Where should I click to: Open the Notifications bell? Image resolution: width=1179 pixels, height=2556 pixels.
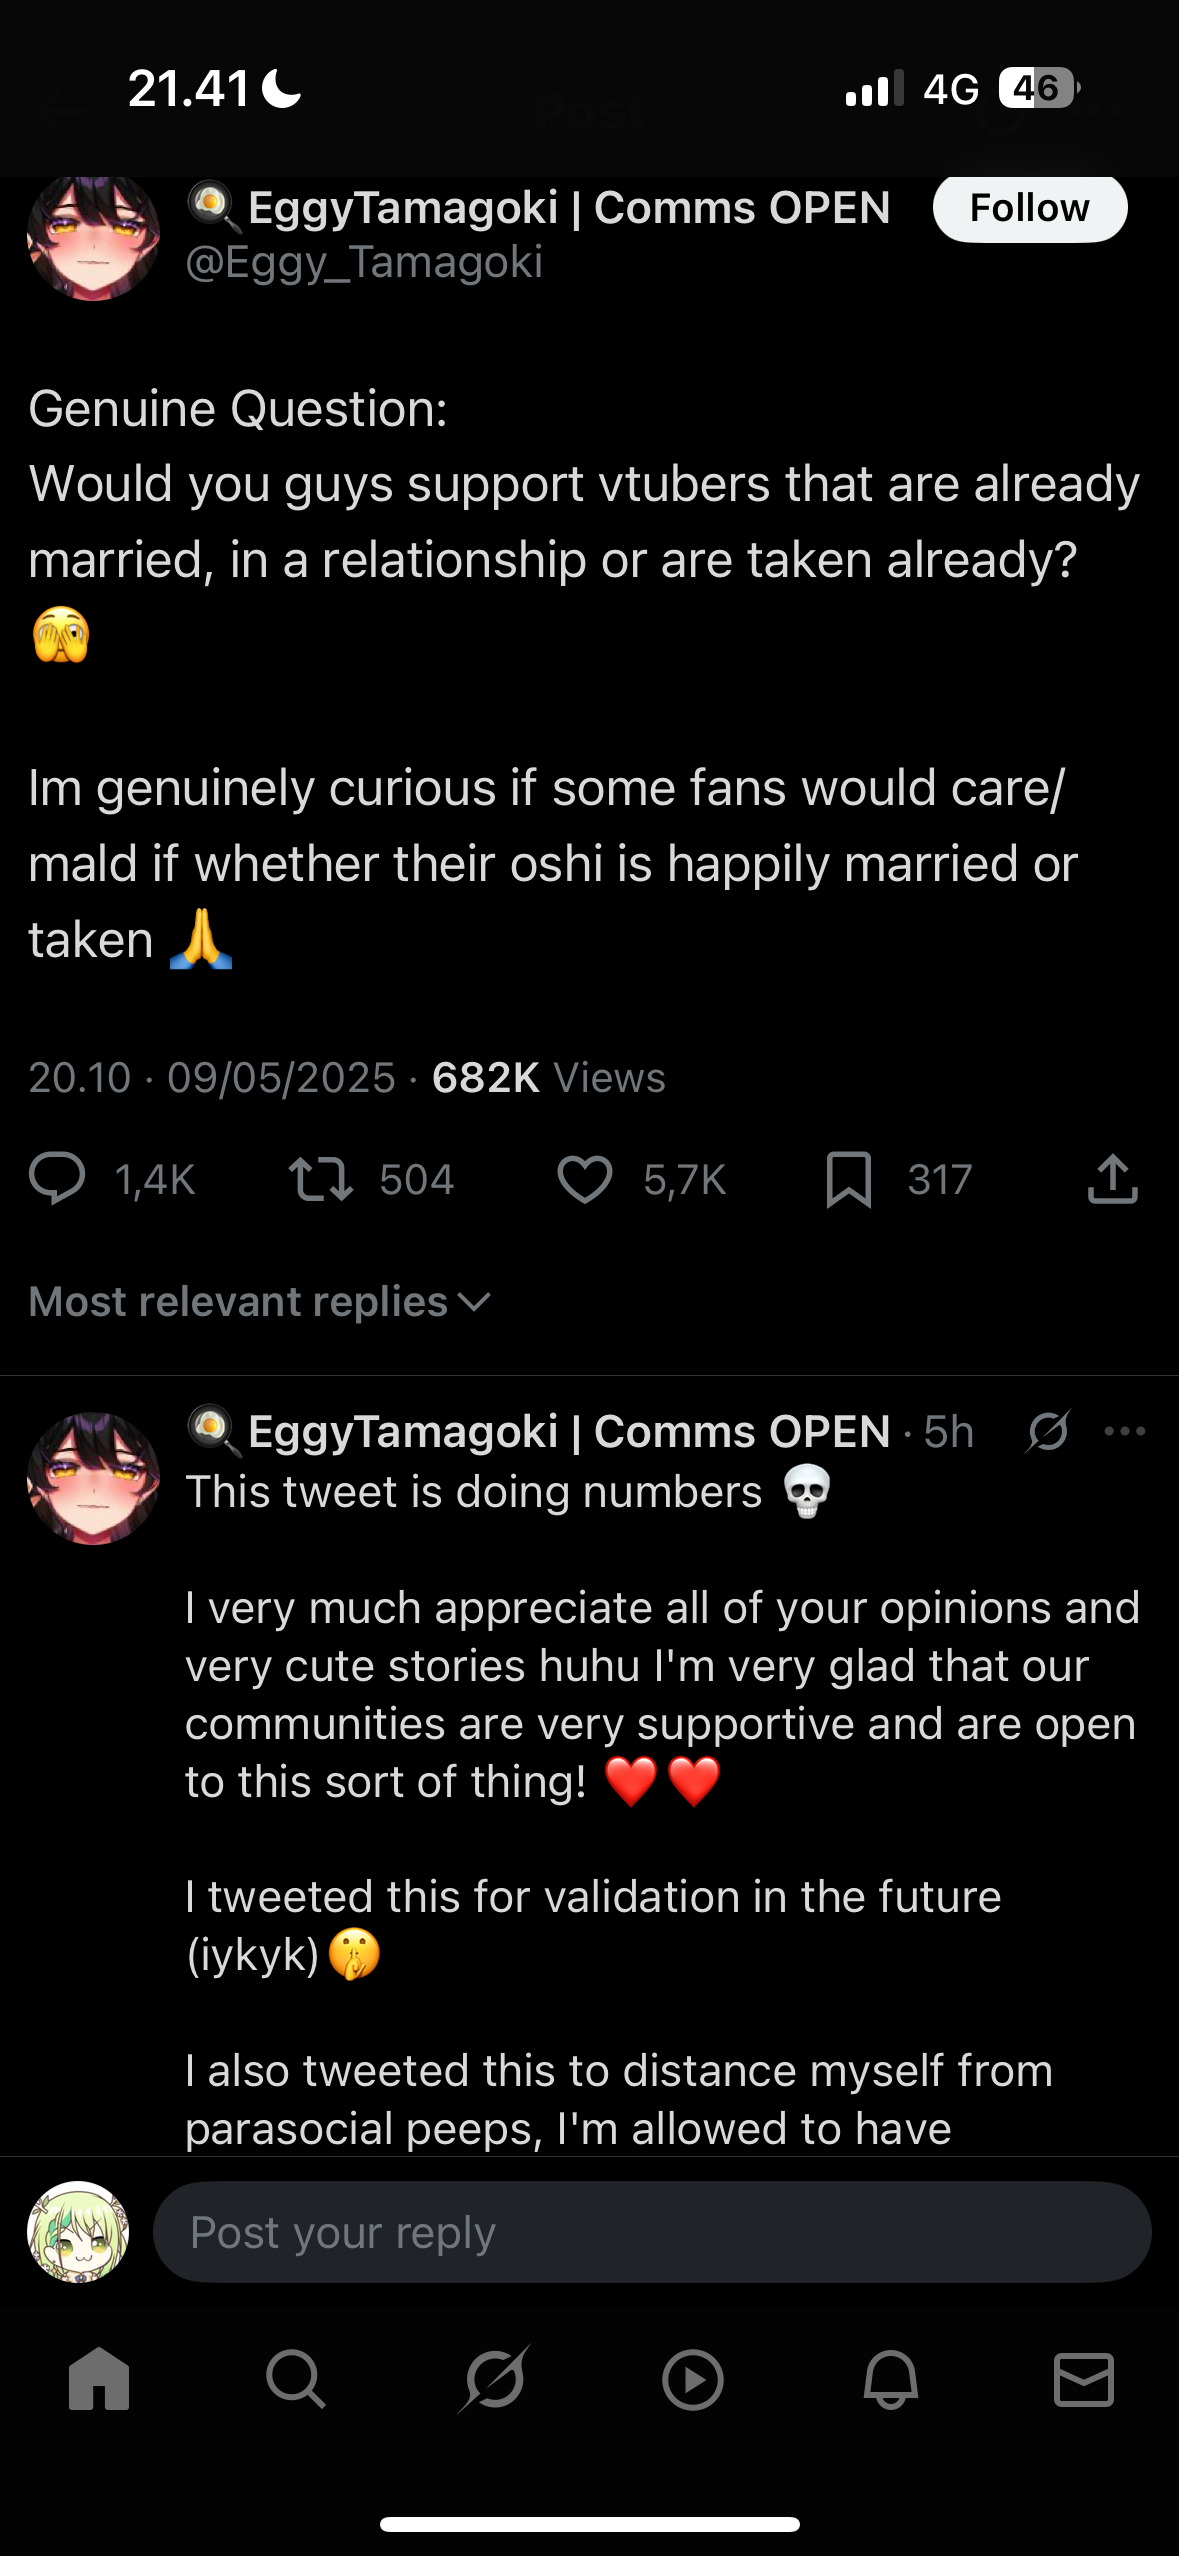pyautogui.click(x=890, y=2379)
